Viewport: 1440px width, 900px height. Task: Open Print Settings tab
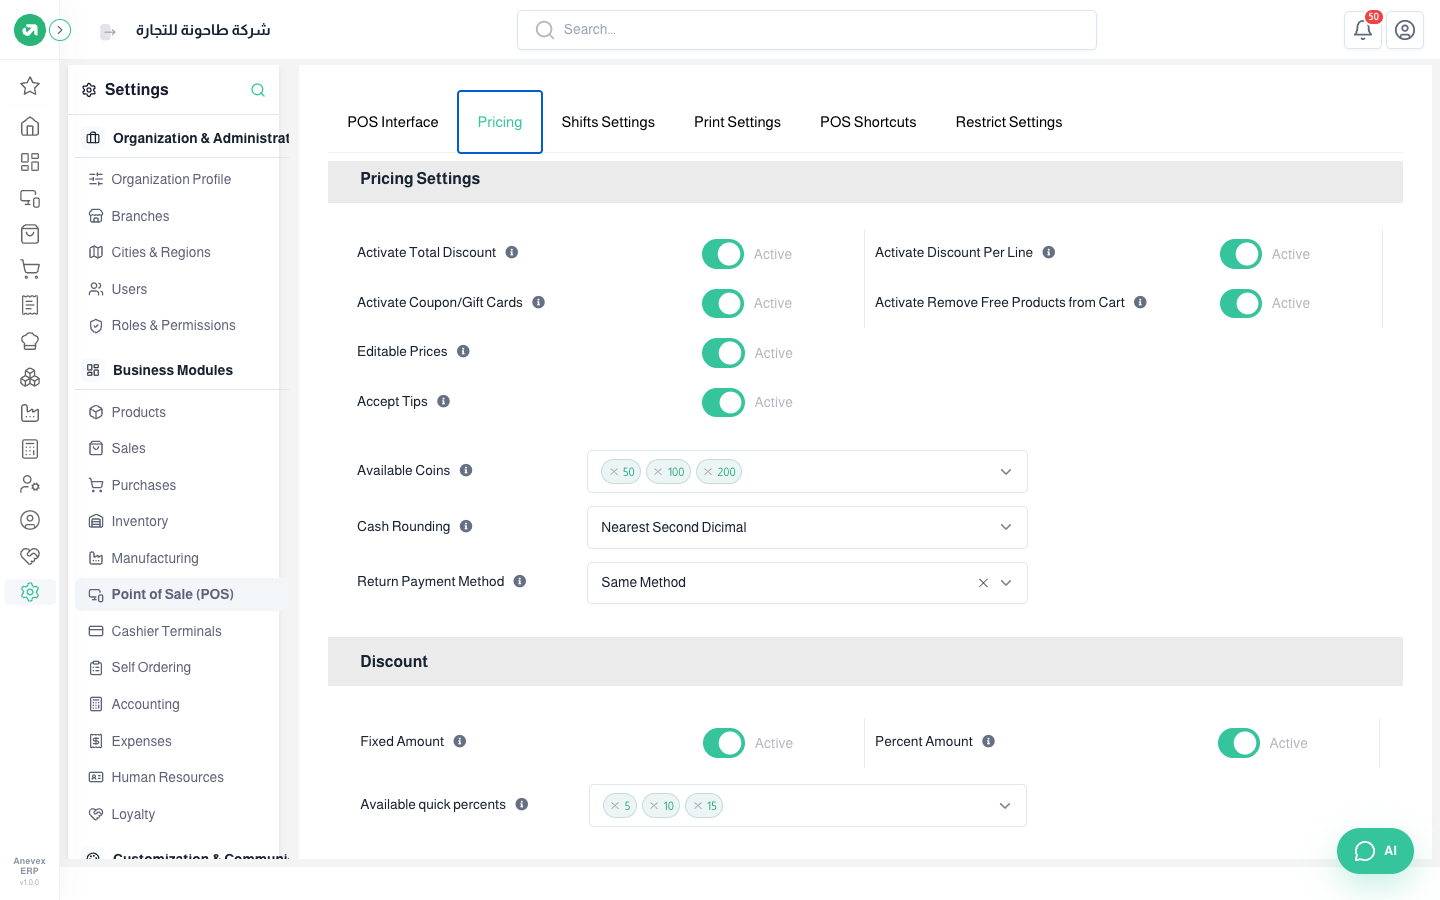pos(737,122)
